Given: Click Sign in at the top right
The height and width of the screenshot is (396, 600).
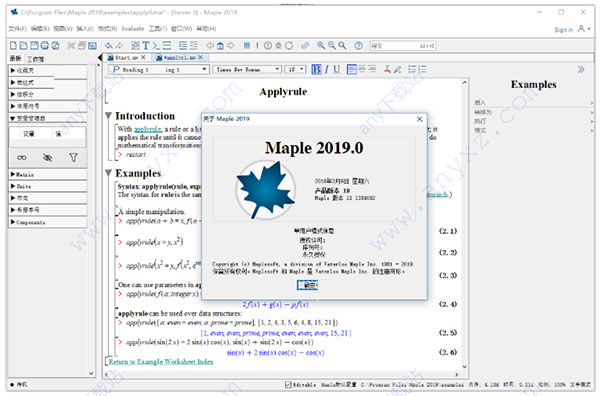Looking at the screenshot, I should tap(564, 30).
